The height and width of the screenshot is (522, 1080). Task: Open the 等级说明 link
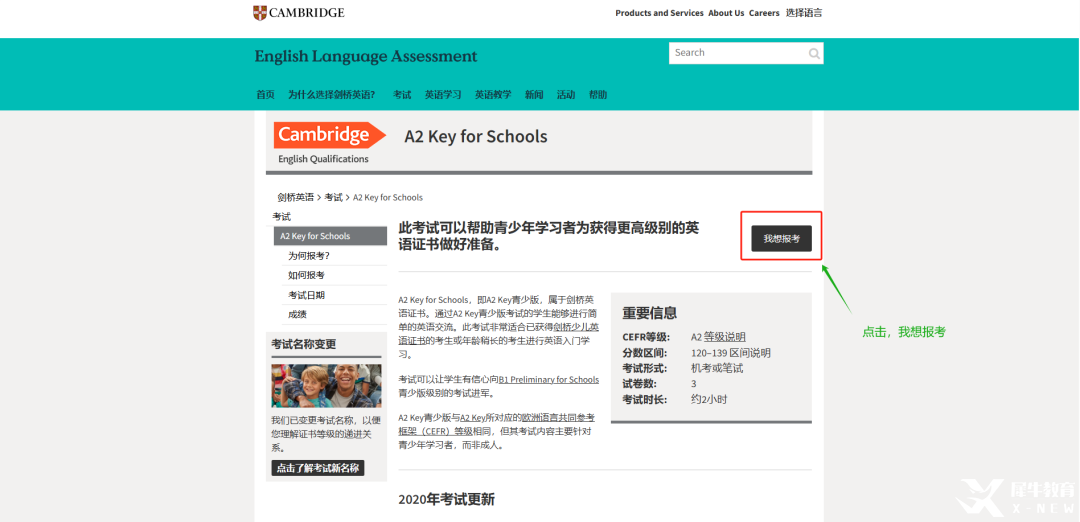pos(725,337)
